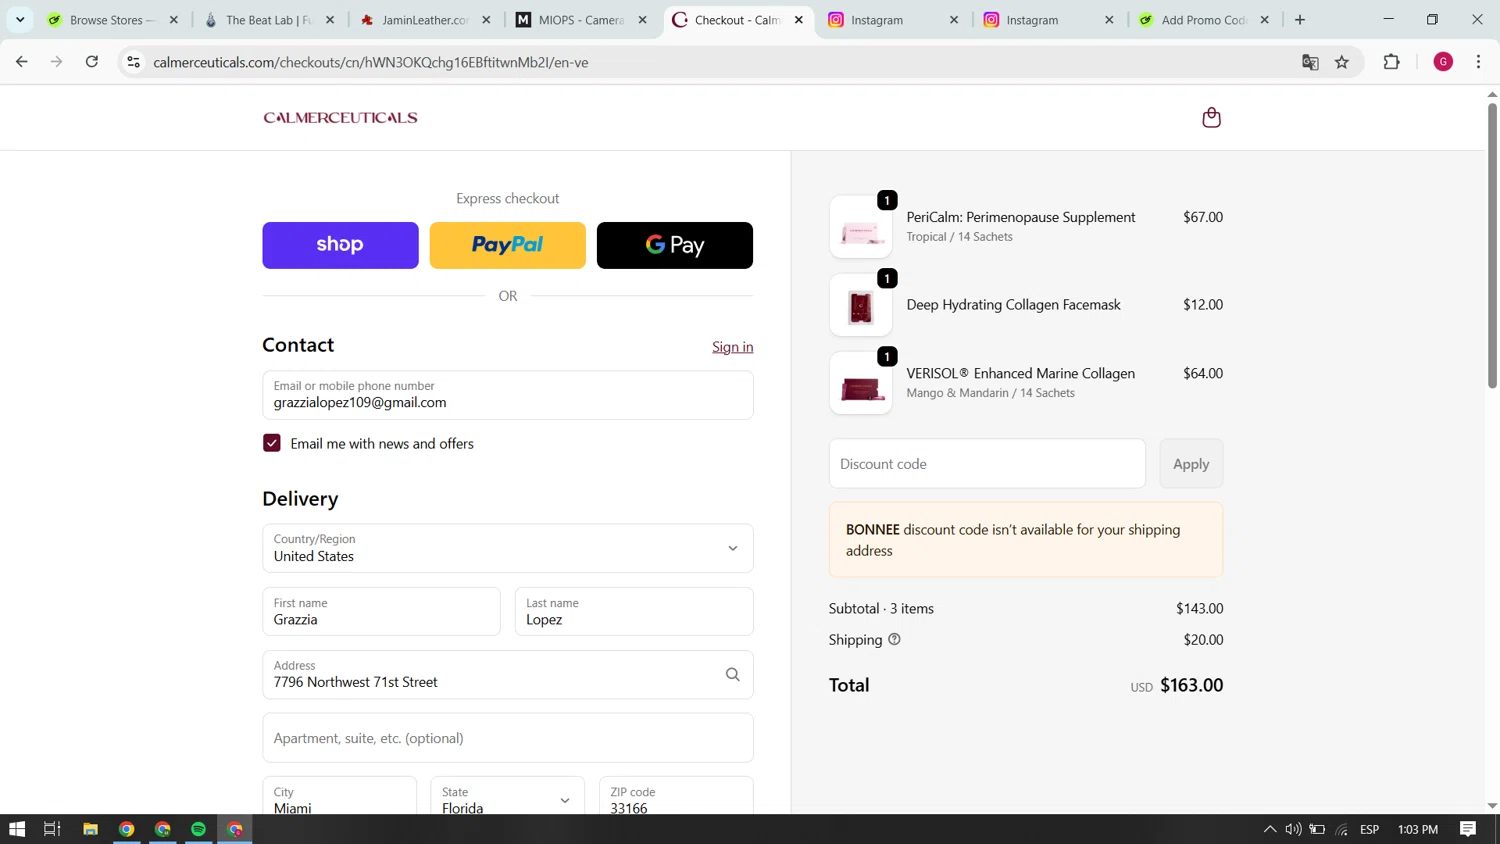Screen dimensions: 1500x844
Task: View site information icon beside URL
Action: click(133, 62)
